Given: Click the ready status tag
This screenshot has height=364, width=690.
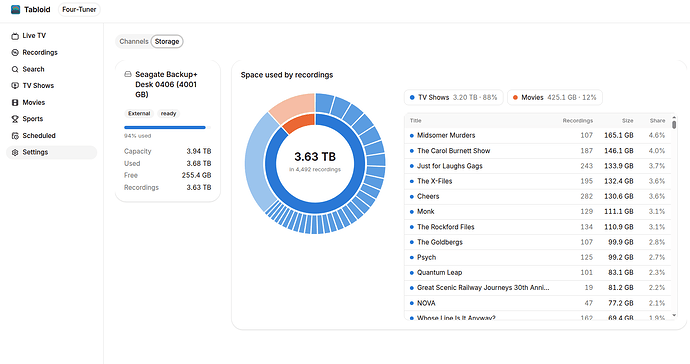Looking at the screenshot, I should (169, 114).
